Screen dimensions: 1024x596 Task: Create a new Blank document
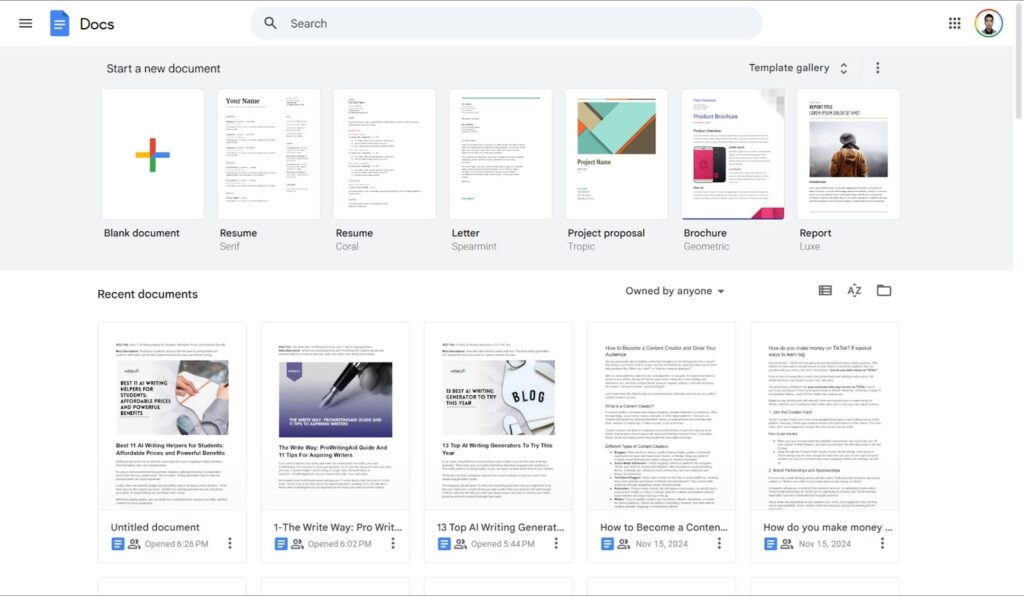153,154
